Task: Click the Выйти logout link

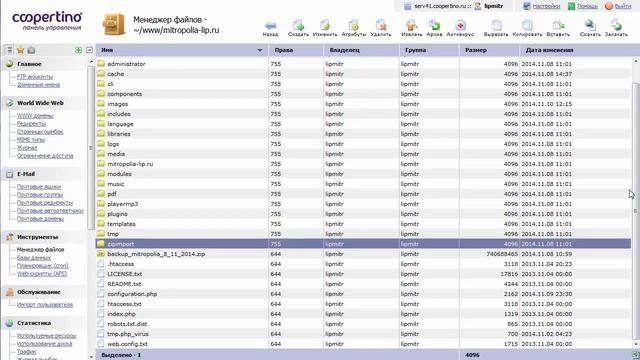Action: (623, 6)
